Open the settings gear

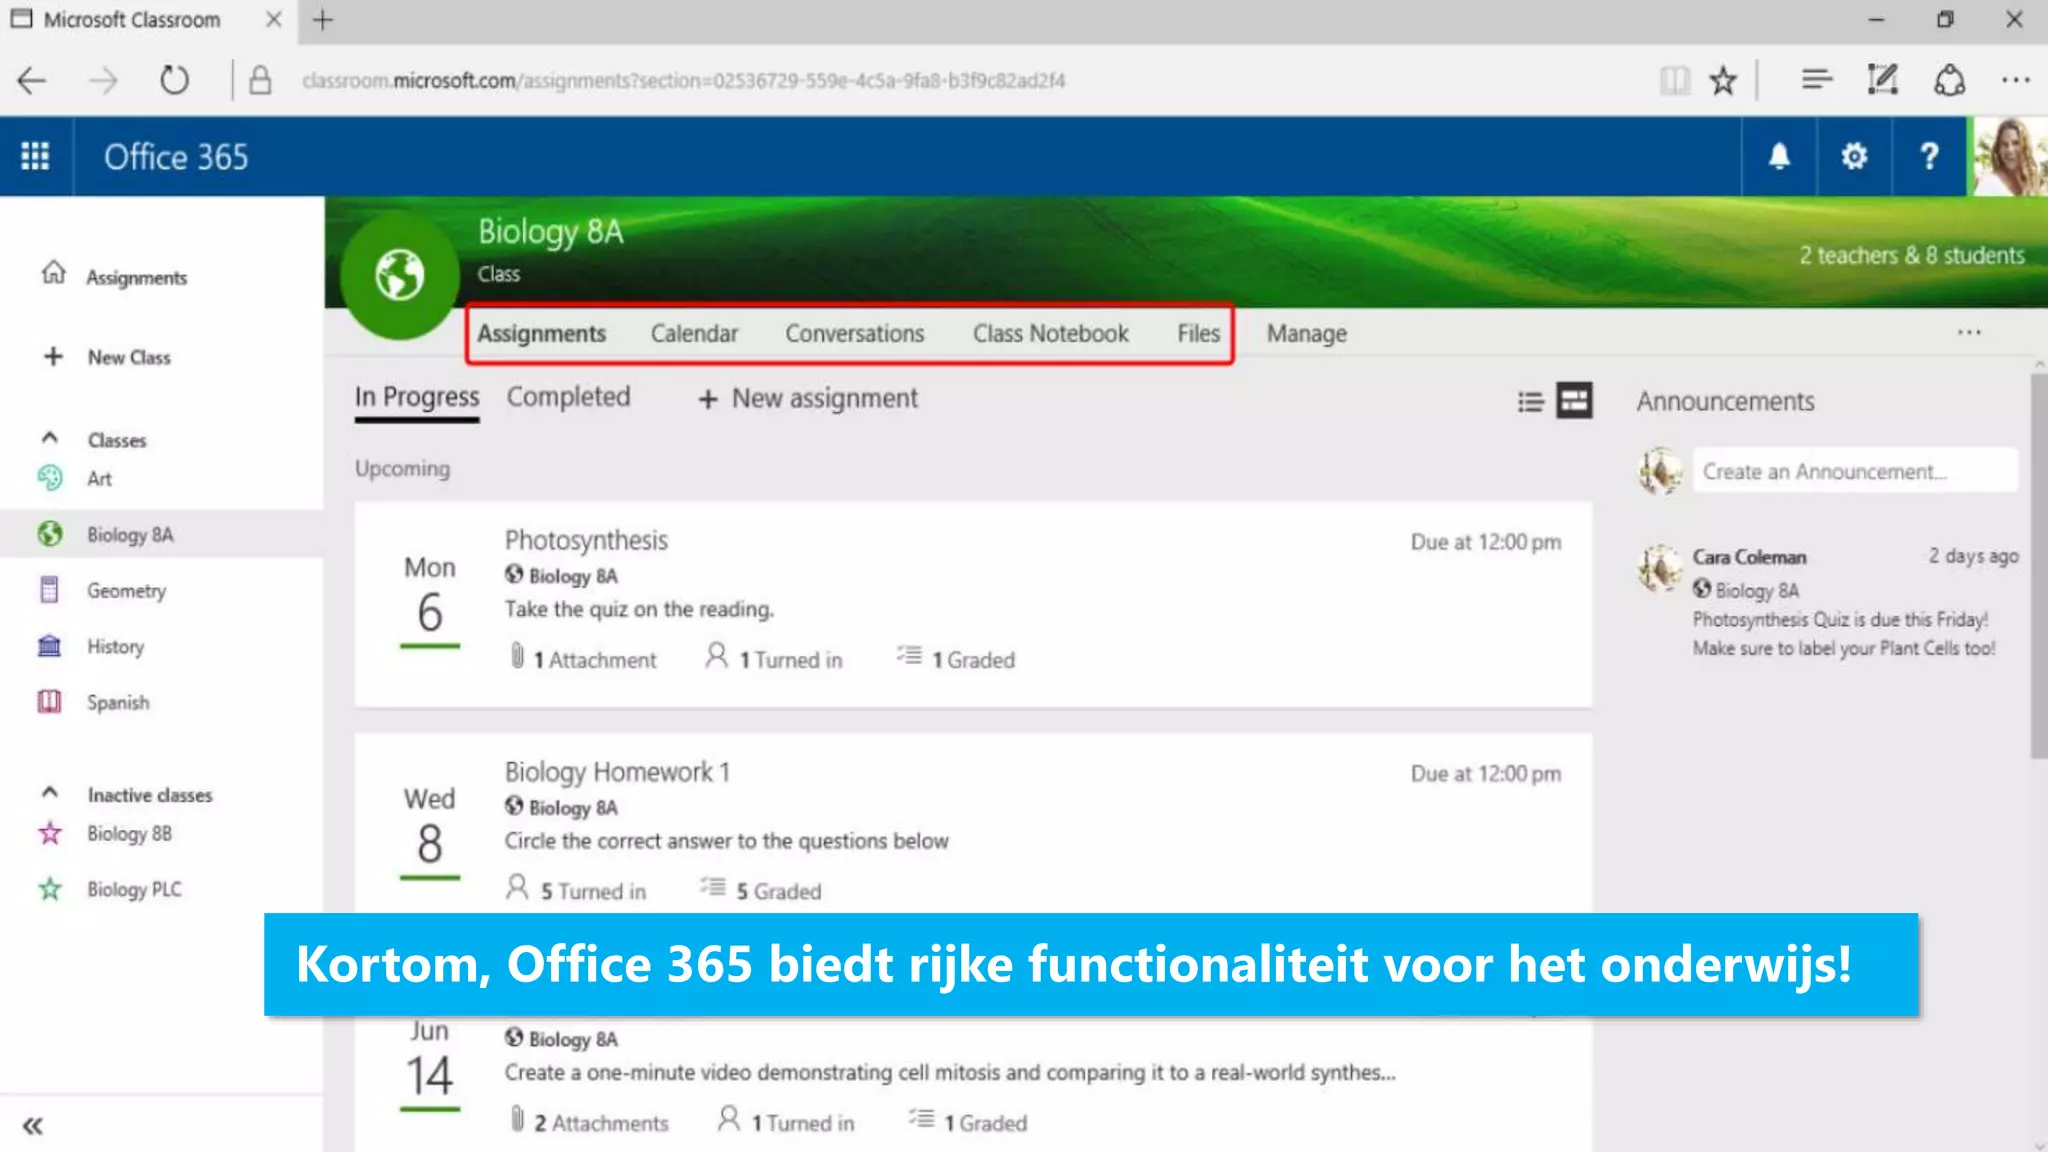pos(1854,156)
